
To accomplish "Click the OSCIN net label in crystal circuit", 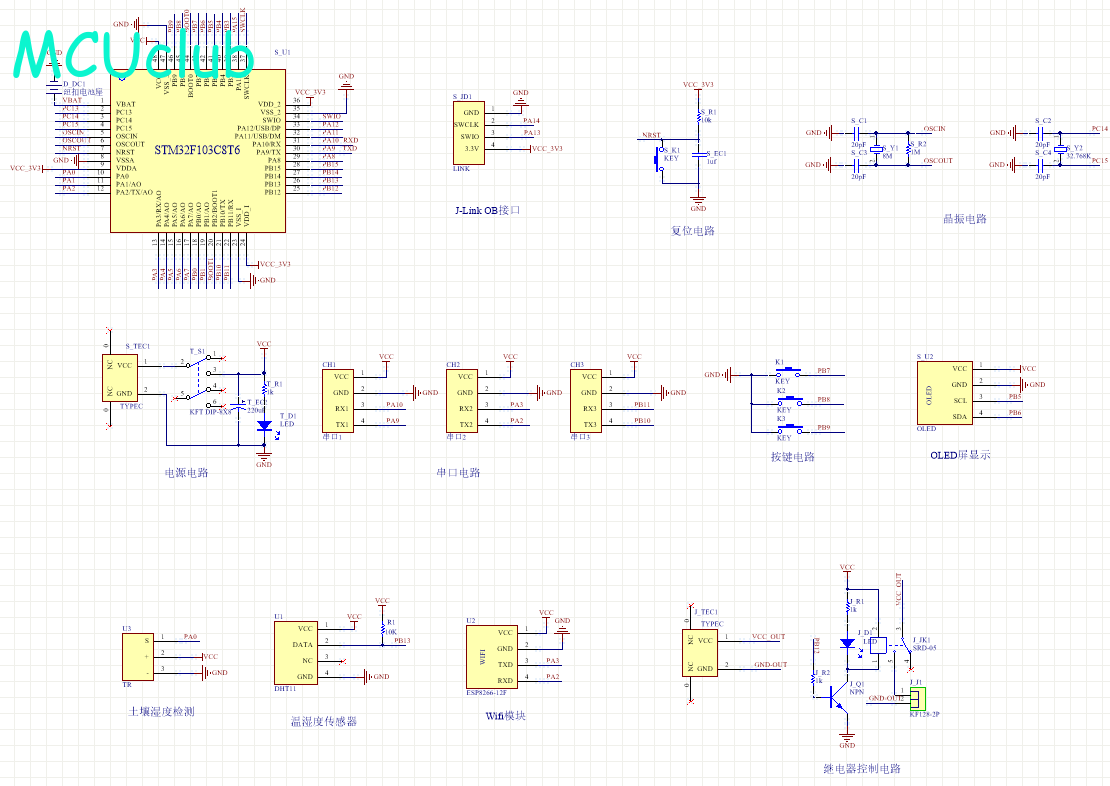I will click(934, 129).
